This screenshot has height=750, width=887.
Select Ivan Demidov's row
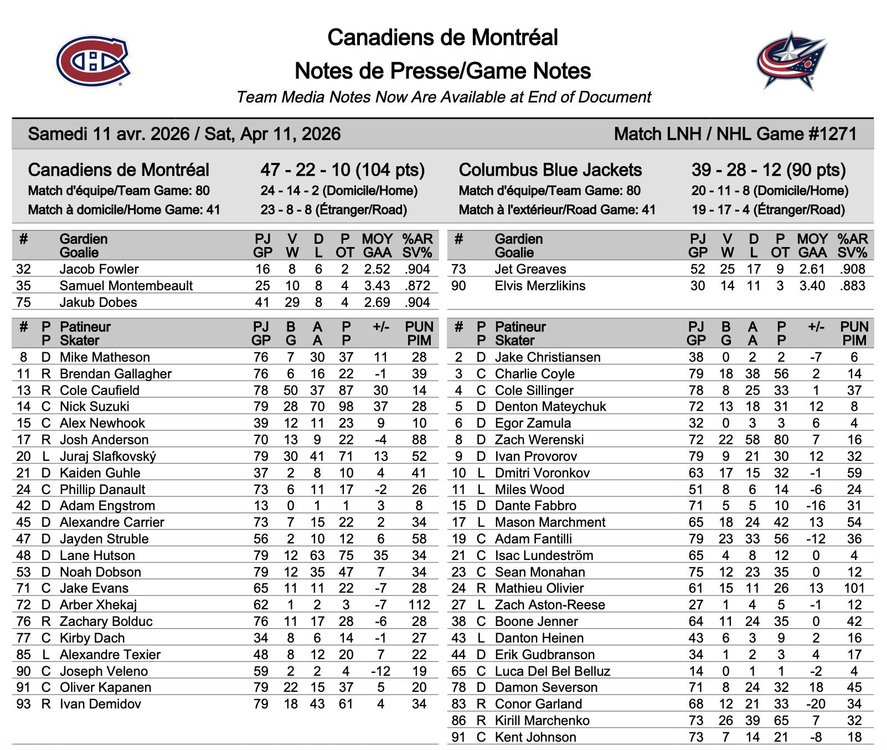coord(225,704)
